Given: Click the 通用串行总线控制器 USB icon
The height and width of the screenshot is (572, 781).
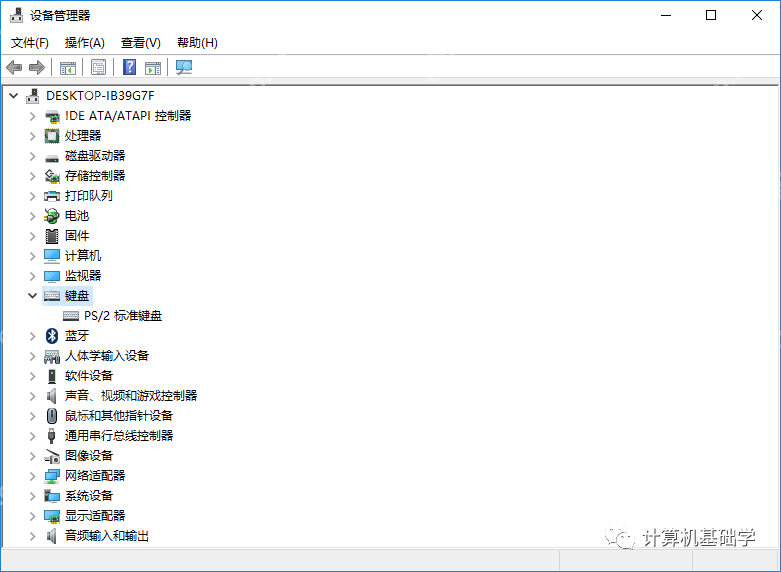Looking at the screenshot, I should pos(52,436).
